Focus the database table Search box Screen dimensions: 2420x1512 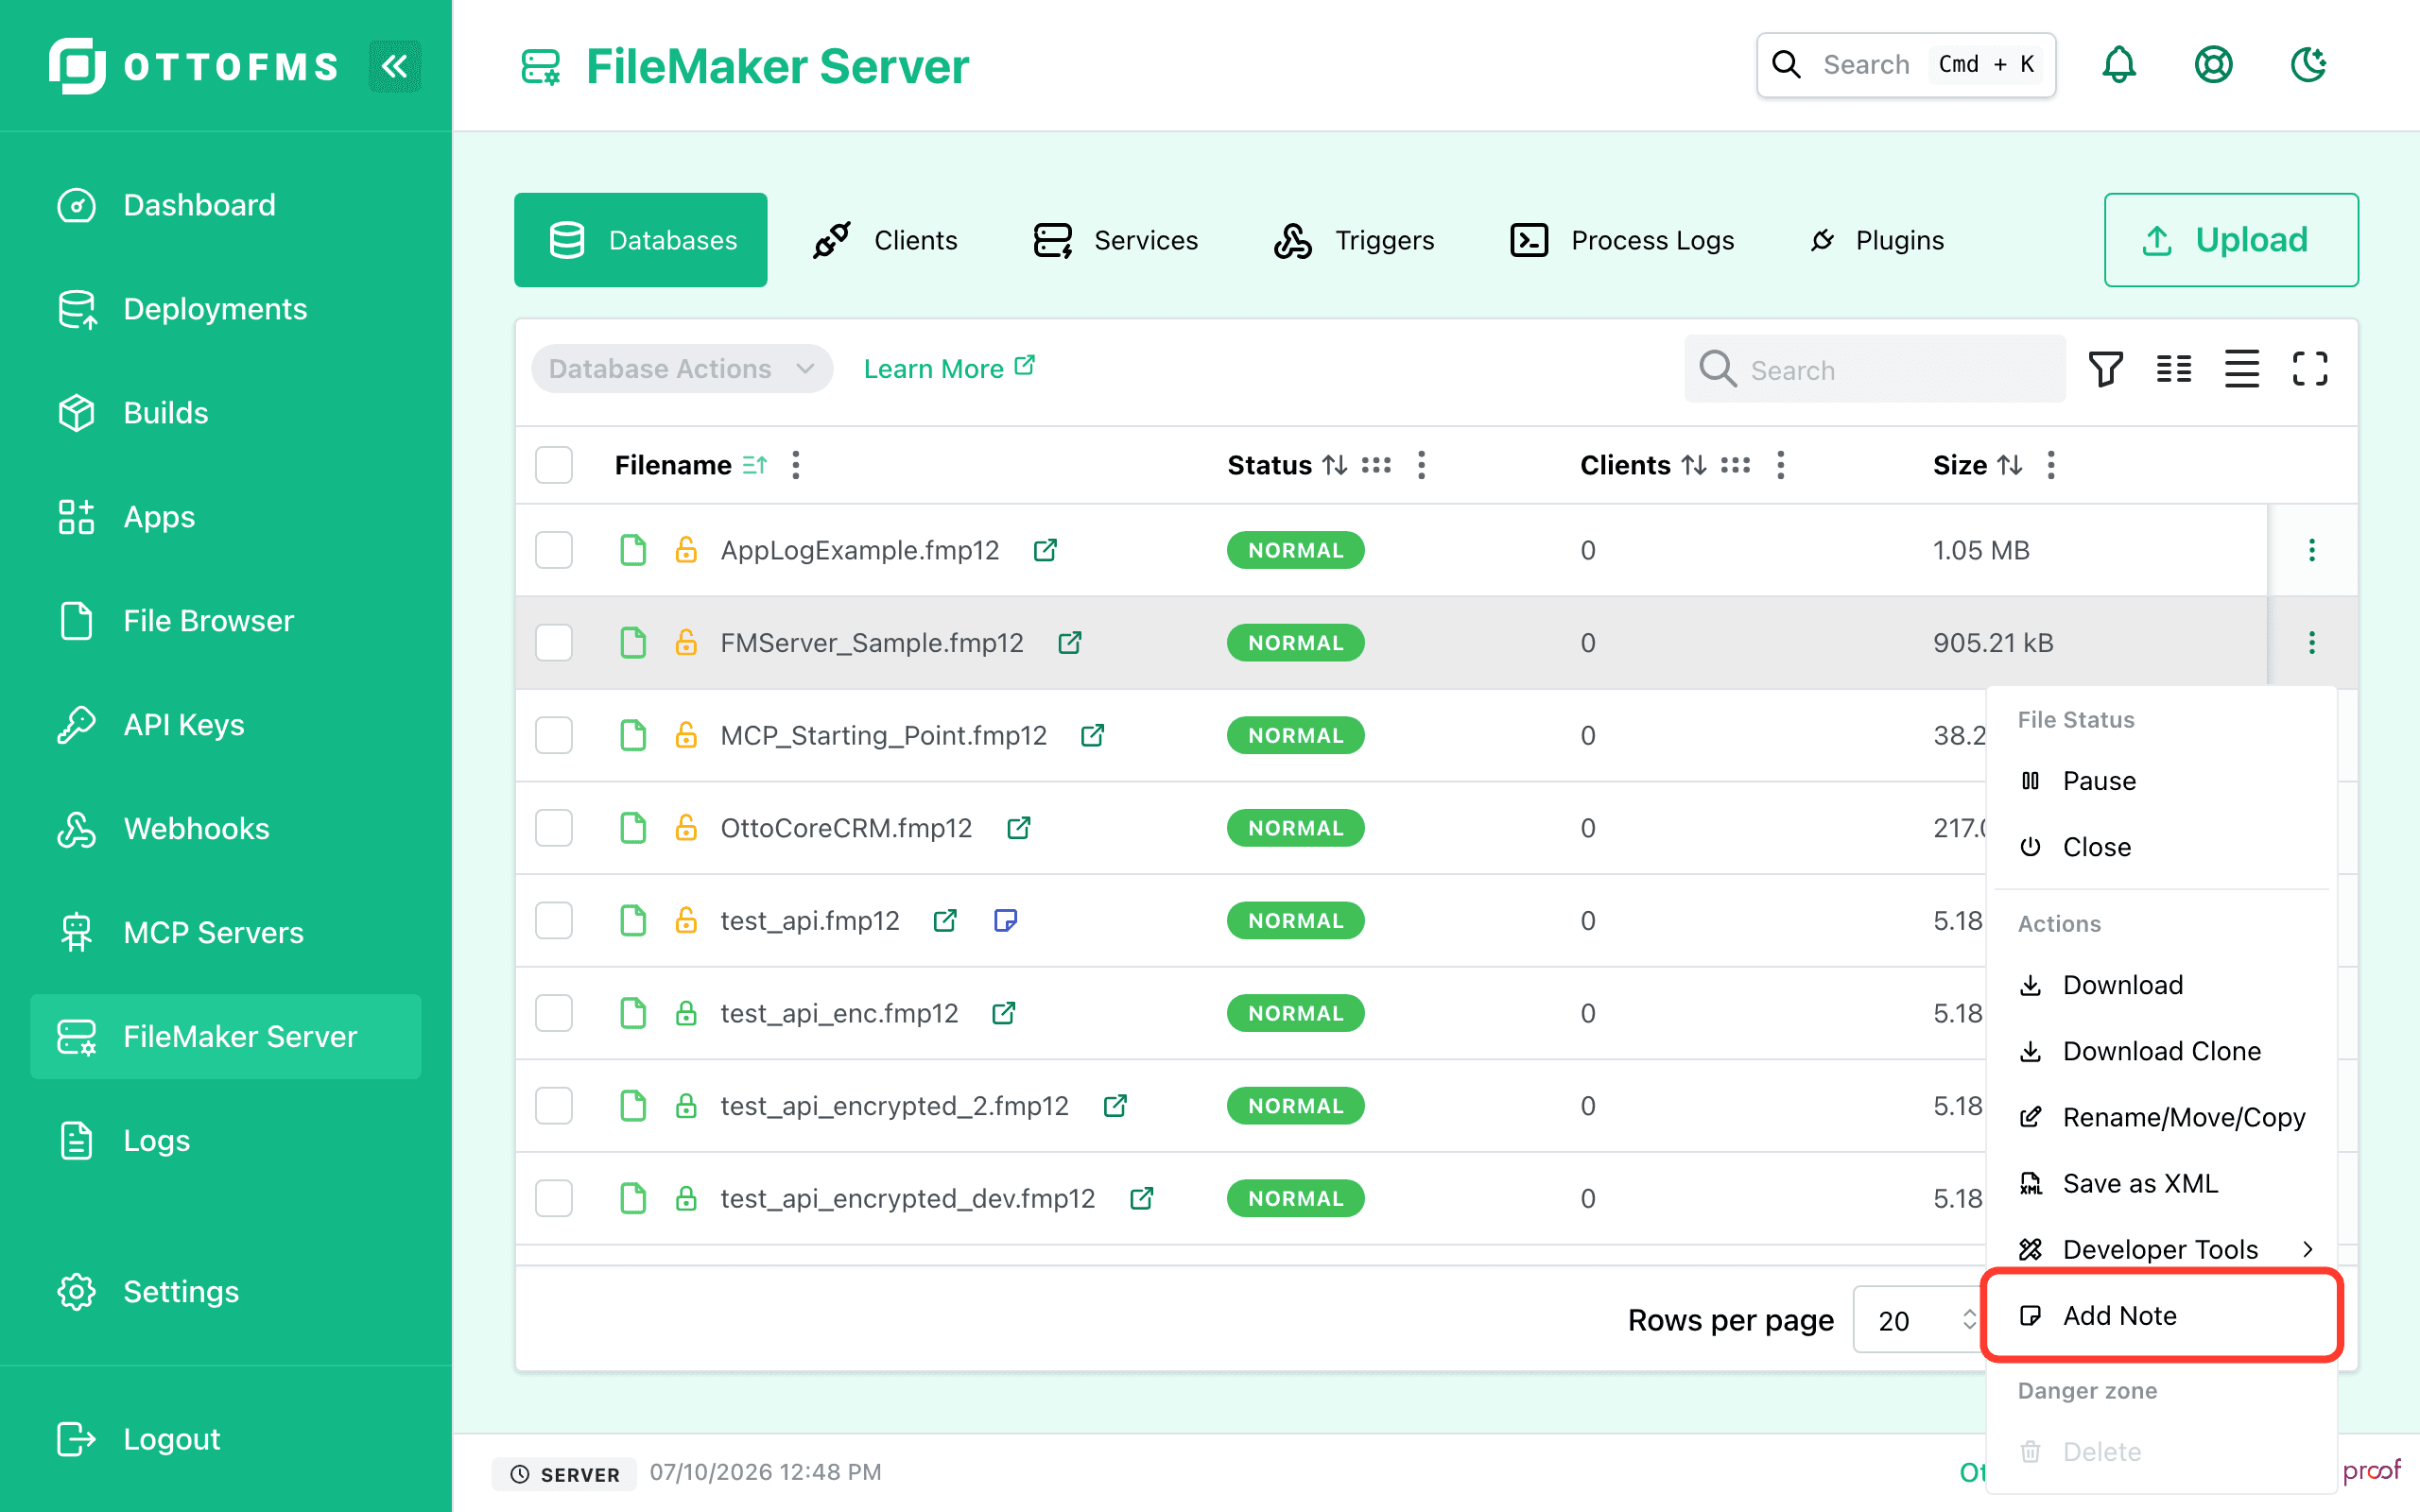1875,369
